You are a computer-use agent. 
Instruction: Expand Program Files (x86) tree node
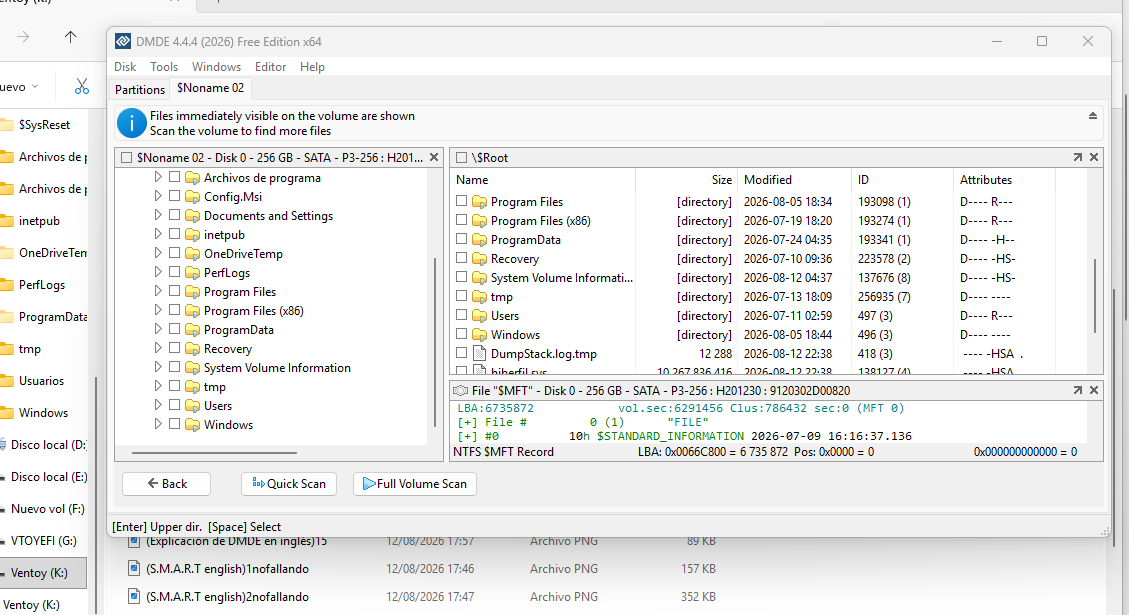(158, 310)
